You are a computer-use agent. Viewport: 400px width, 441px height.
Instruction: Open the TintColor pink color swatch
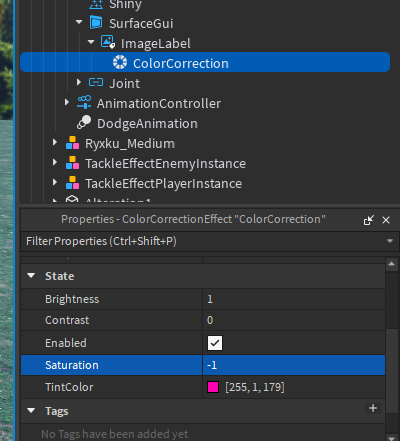pyautogui.click(x=213, y=387)
